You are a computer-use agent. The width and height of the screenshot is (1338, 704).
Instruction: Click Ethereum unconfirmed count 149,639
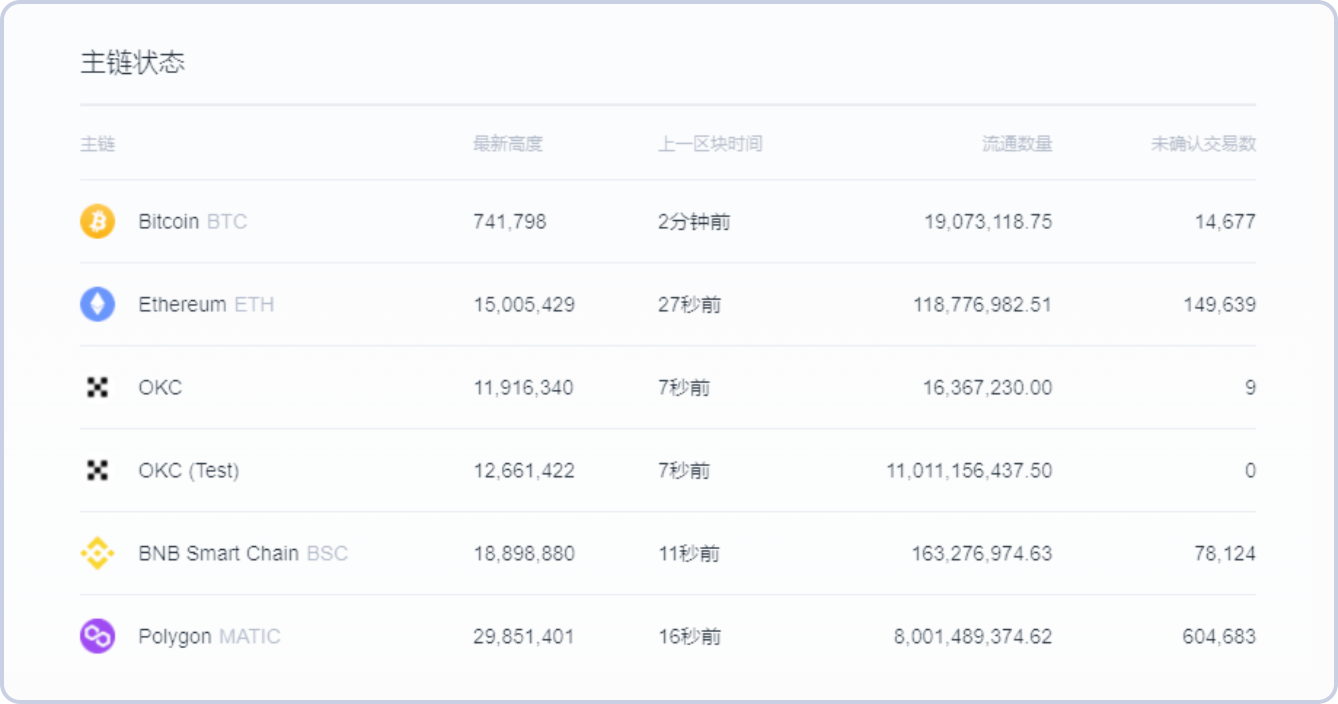point(1220,304)
